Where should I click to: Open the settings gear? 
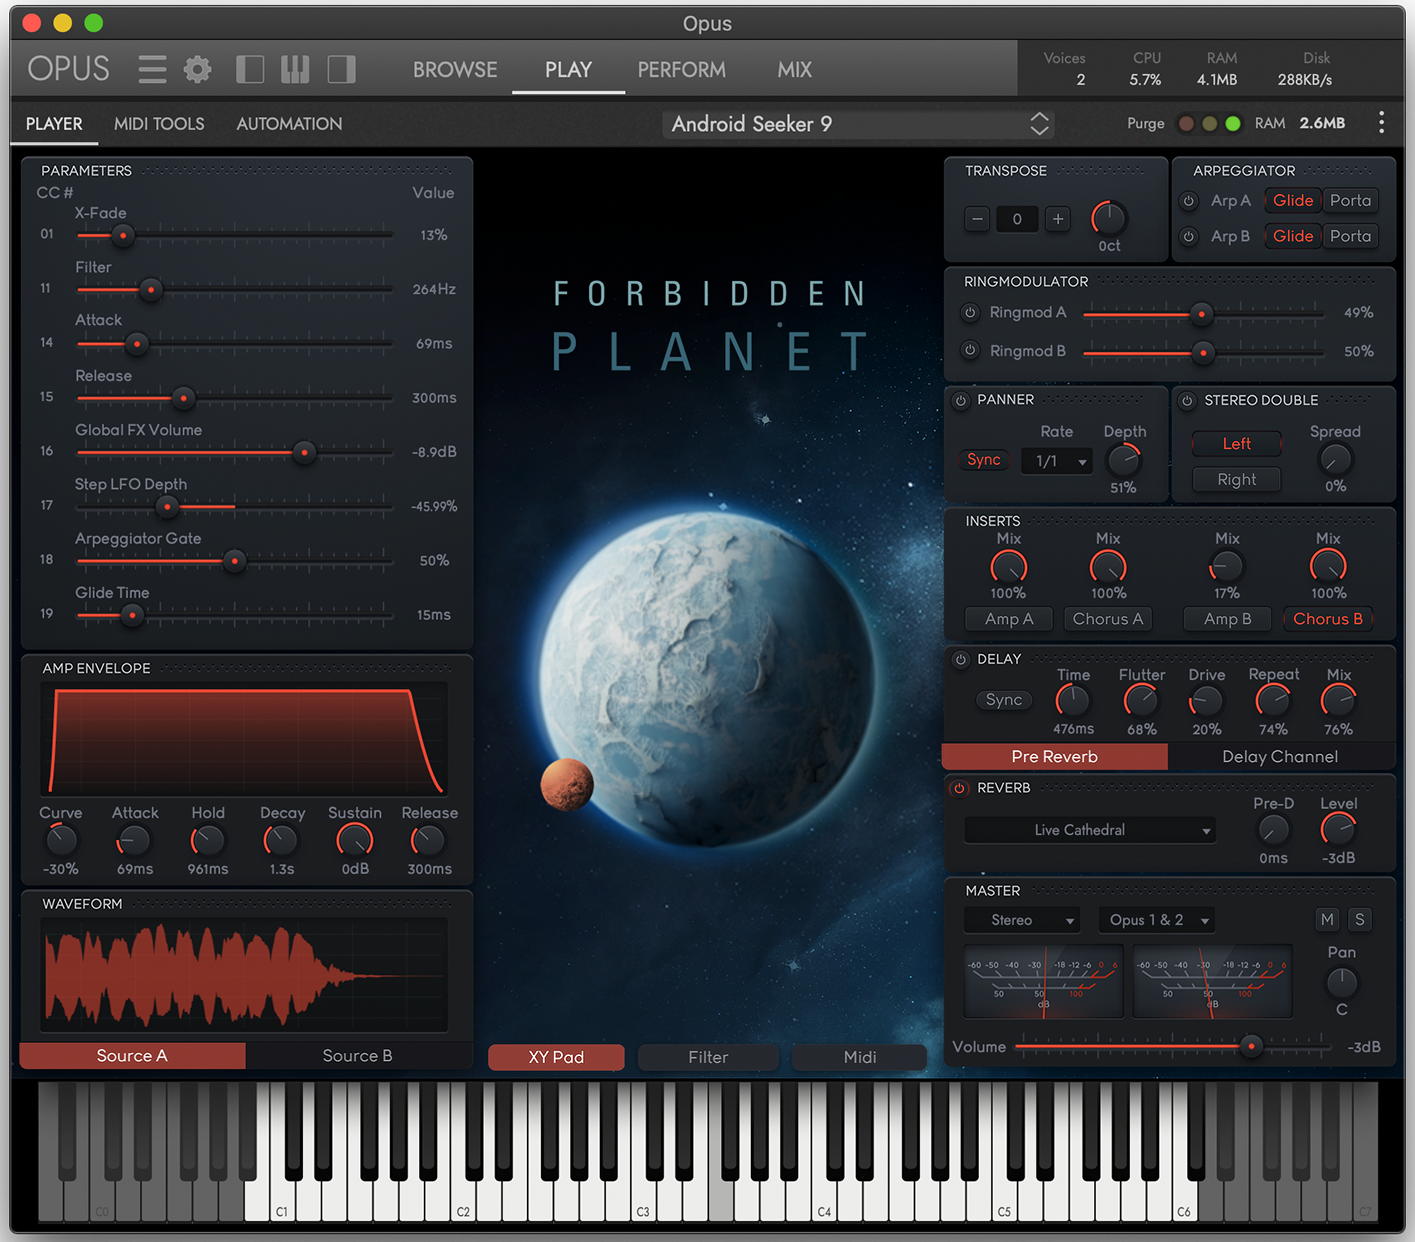point(196,69)
